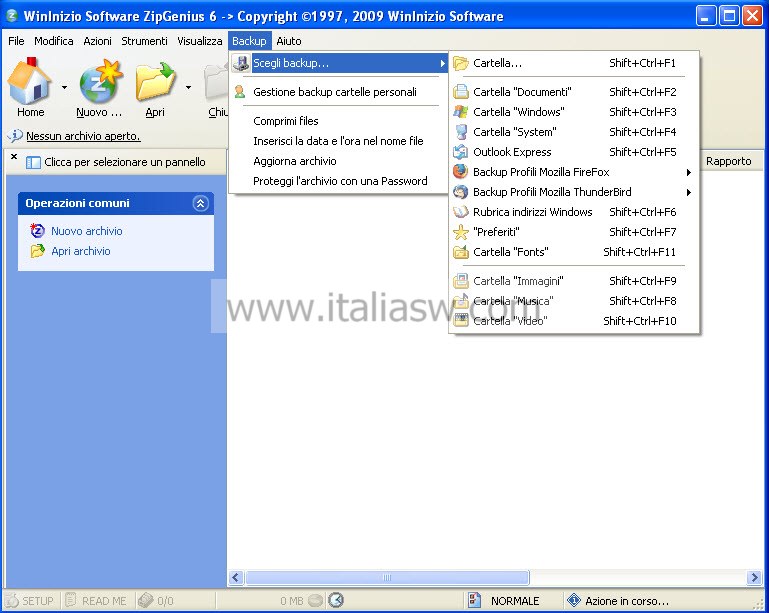The height and width of the screenshot is (613, 769).
Task: Click the info icon beside Nessun archivio aperto
Action: (14, 135)
